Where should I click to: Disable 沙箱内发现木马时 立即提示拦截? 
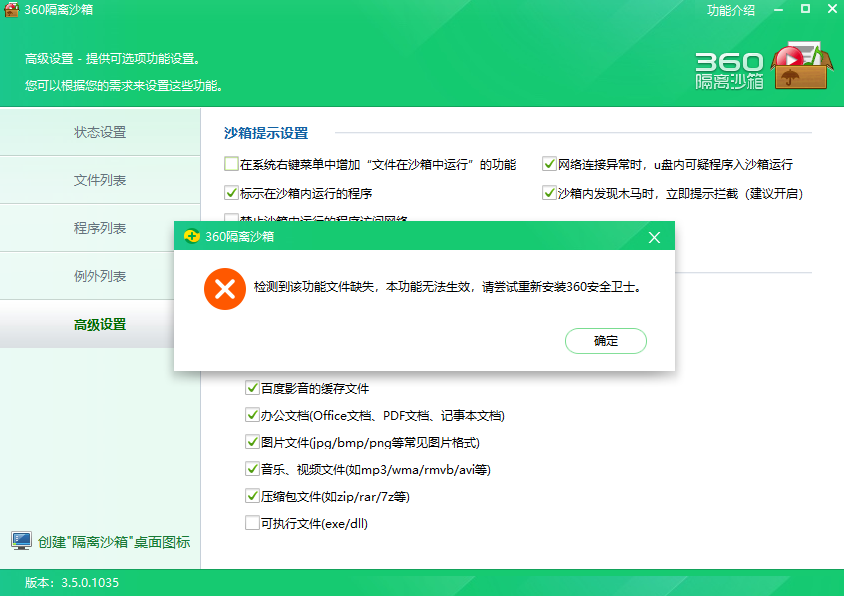(x=549, y=193)
